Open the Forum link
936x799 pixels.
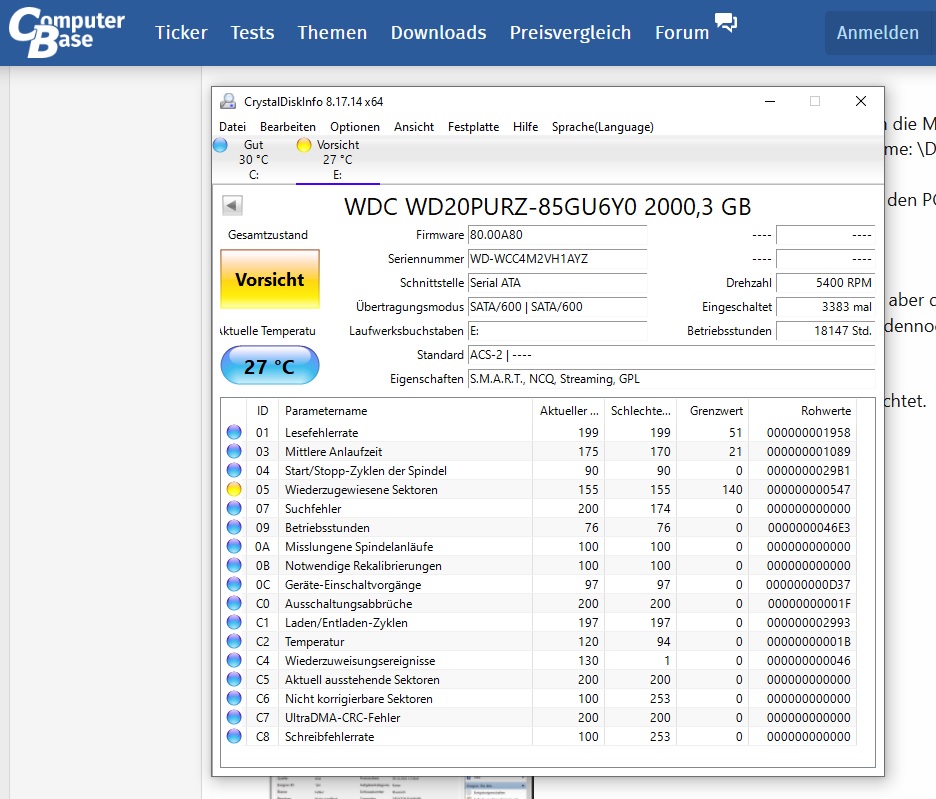point(682,32)
